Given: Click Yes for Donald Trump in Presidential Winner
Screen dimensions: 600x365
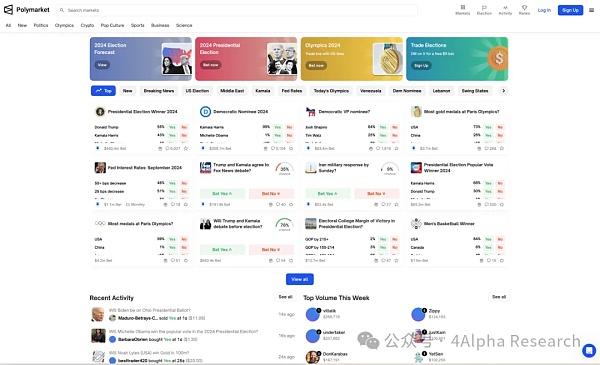Looking at the screenshot, I should 172,127.
